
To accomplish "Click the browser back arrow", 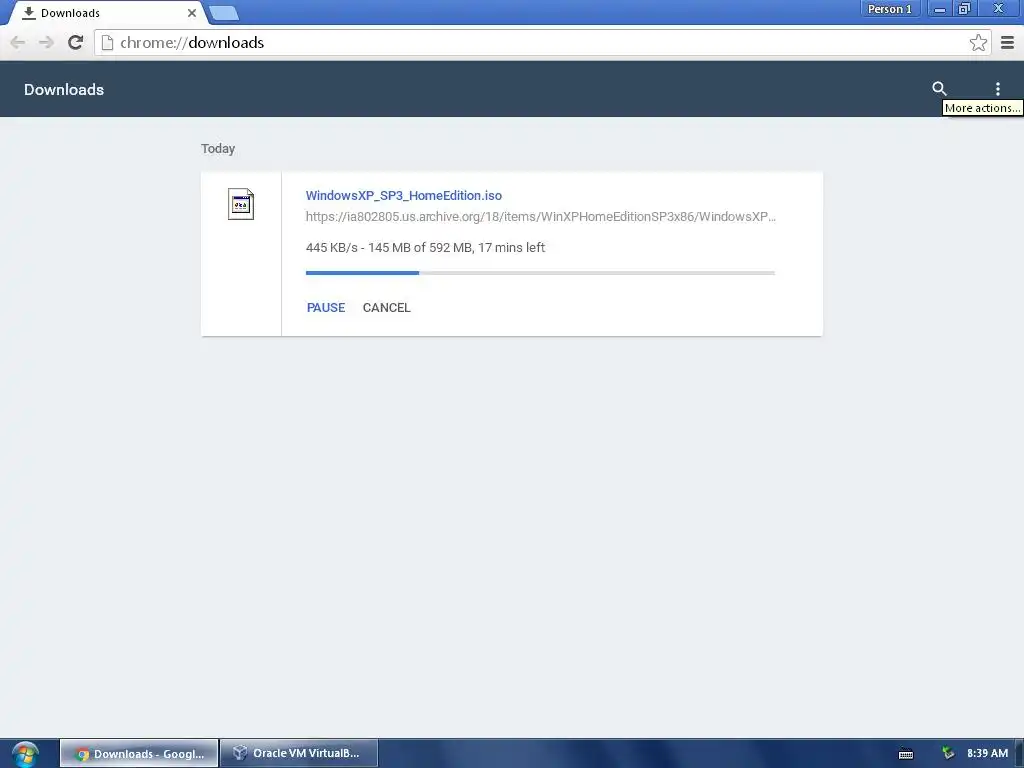I will click(x=18, y=42).
